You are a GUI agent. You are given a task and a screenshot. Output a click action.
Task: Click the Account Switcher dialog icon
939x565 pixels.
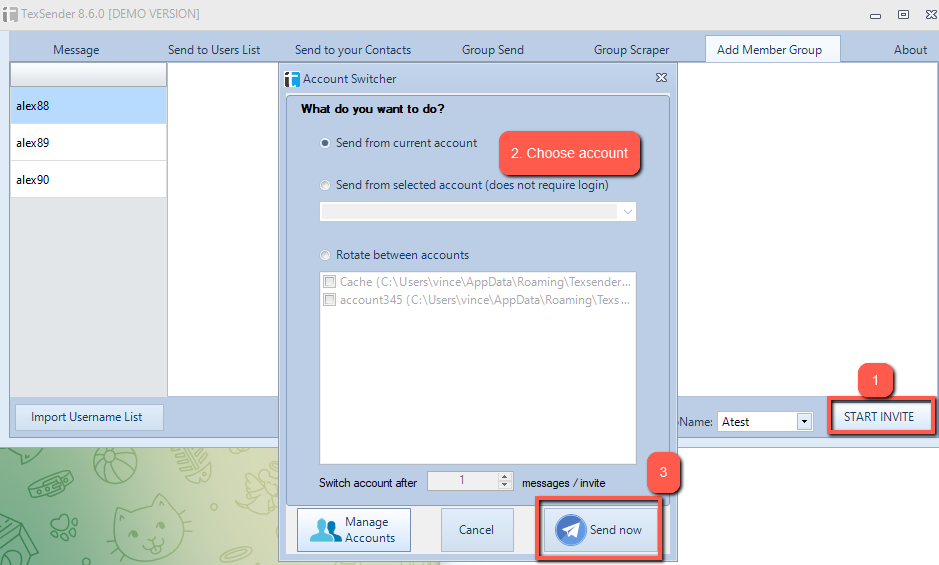(292, 79)
